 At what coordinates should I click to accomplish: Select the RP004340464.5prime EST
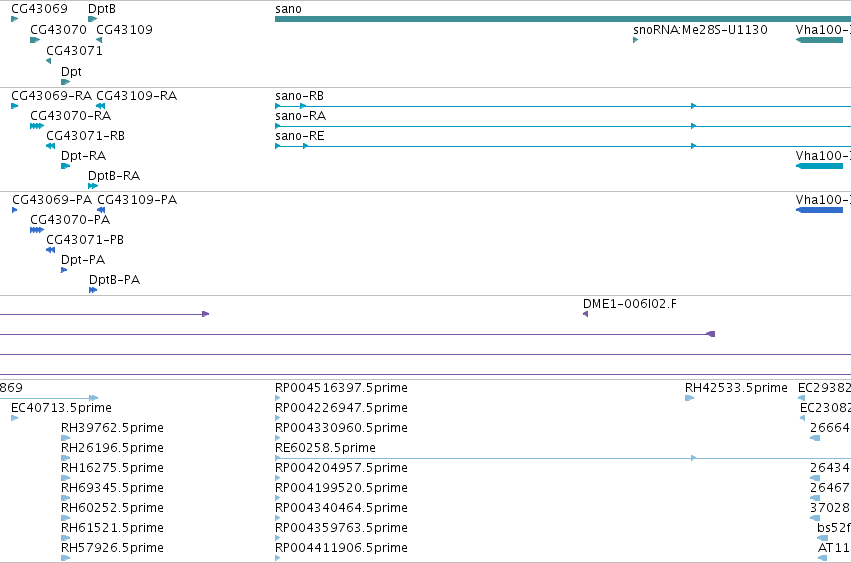tap(278, 518)
